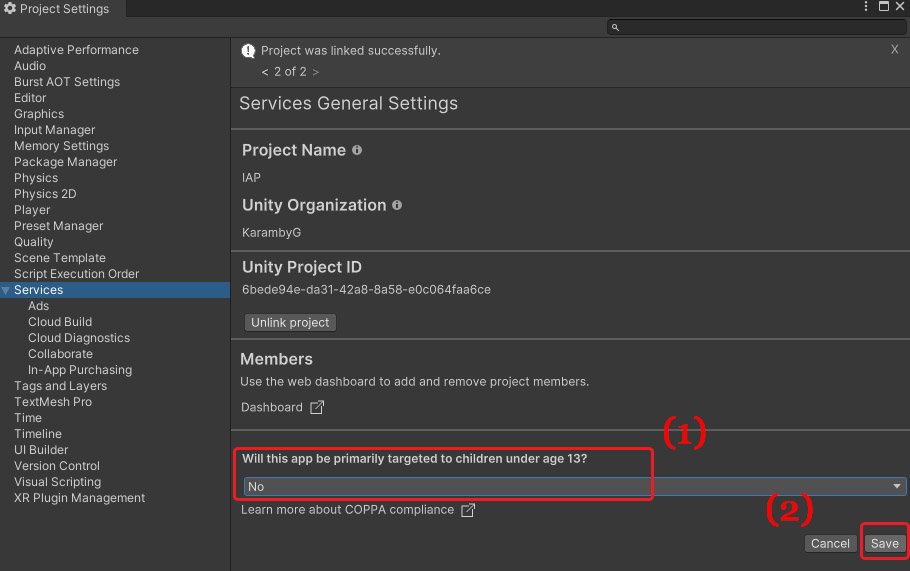Click the search magnifier icon
Image resolution: width=910 pixels, height=571 pixels.
[615, 27]
